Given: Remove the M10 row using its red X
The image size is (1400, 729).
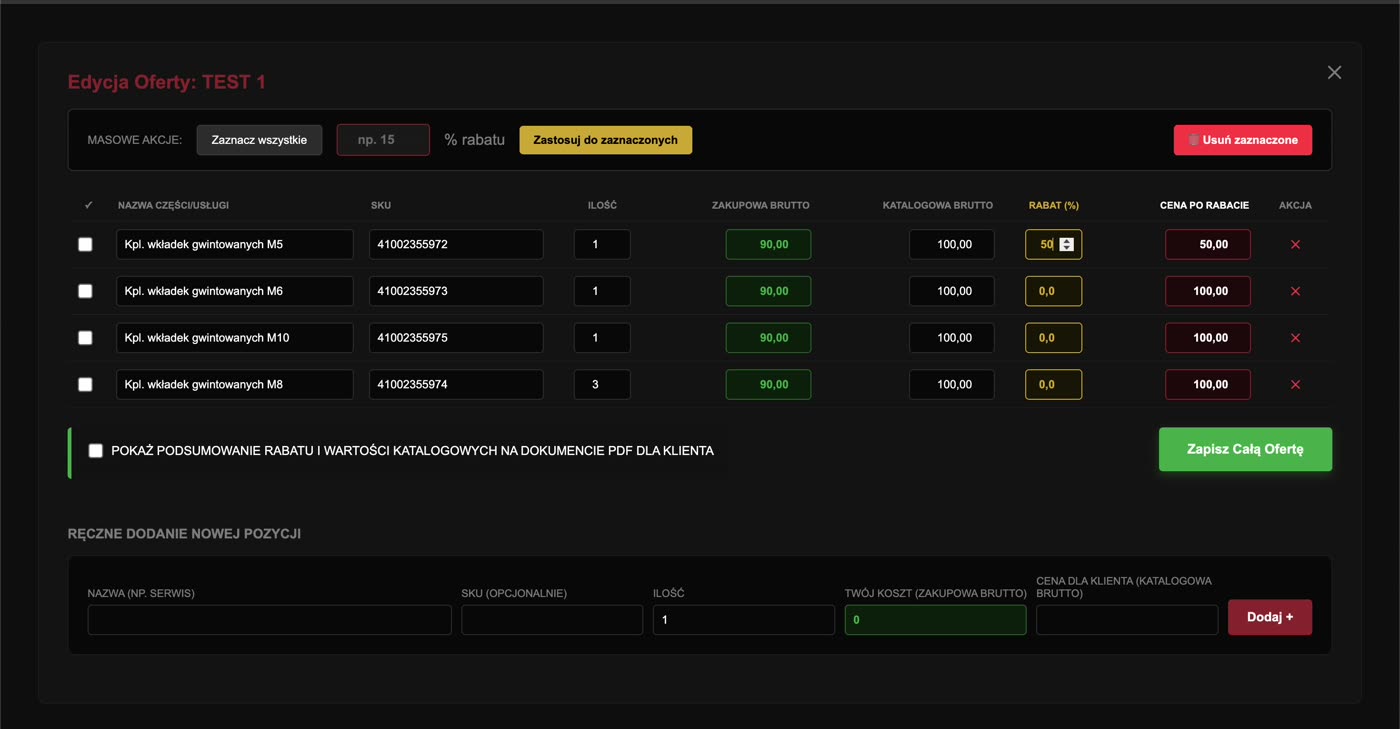Looking at the screenshot, I should pos(1295,338).
